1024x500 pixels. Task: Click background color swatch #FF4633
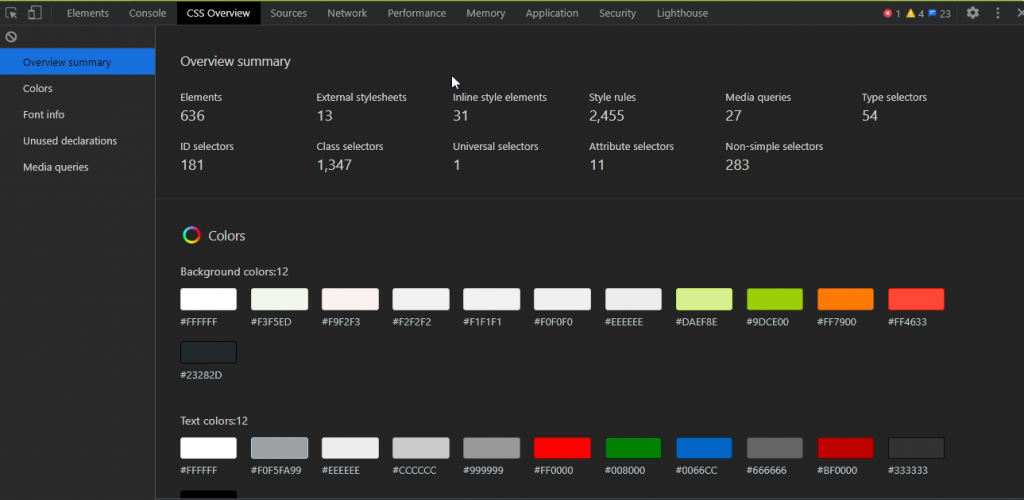coord(916,299)
